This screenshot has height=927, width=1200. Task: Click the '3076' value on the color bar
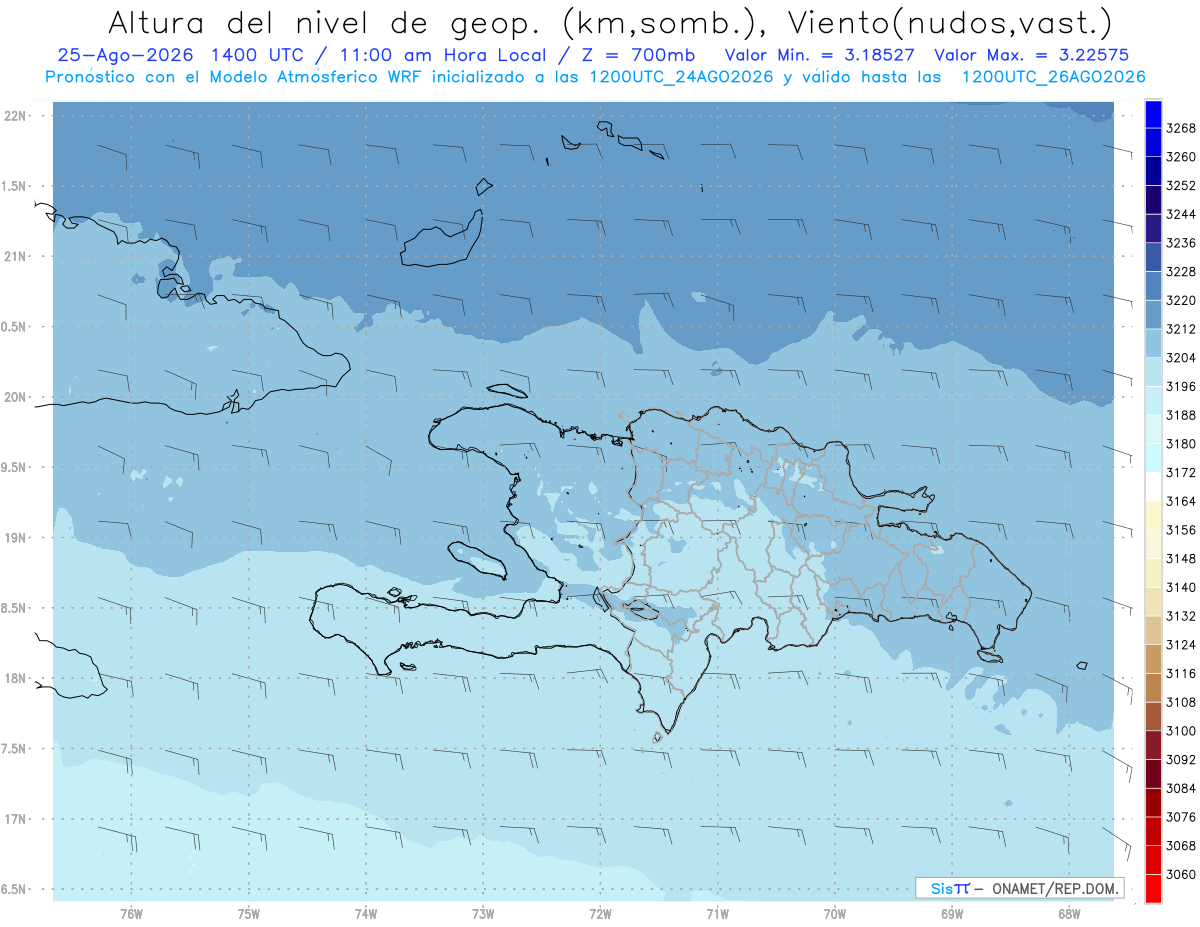click(x=1181, y=817)
